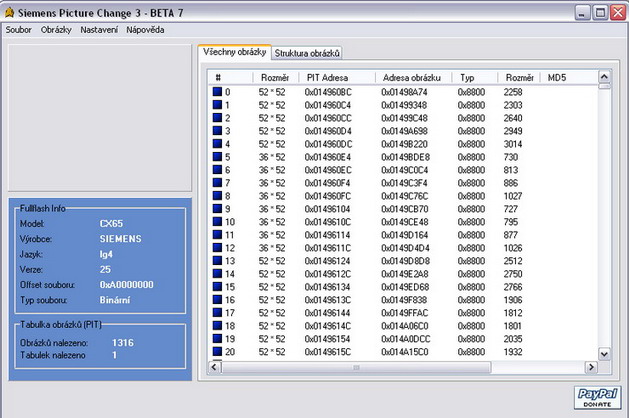
Task: Click size value 2750
Action: (513, 274)
